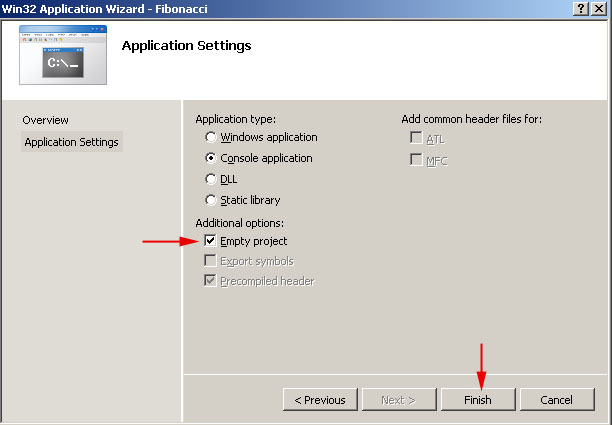Screen dimensions: 612x425
Task: Open help via the title bar question mark
Action: [x=581, y=8]
